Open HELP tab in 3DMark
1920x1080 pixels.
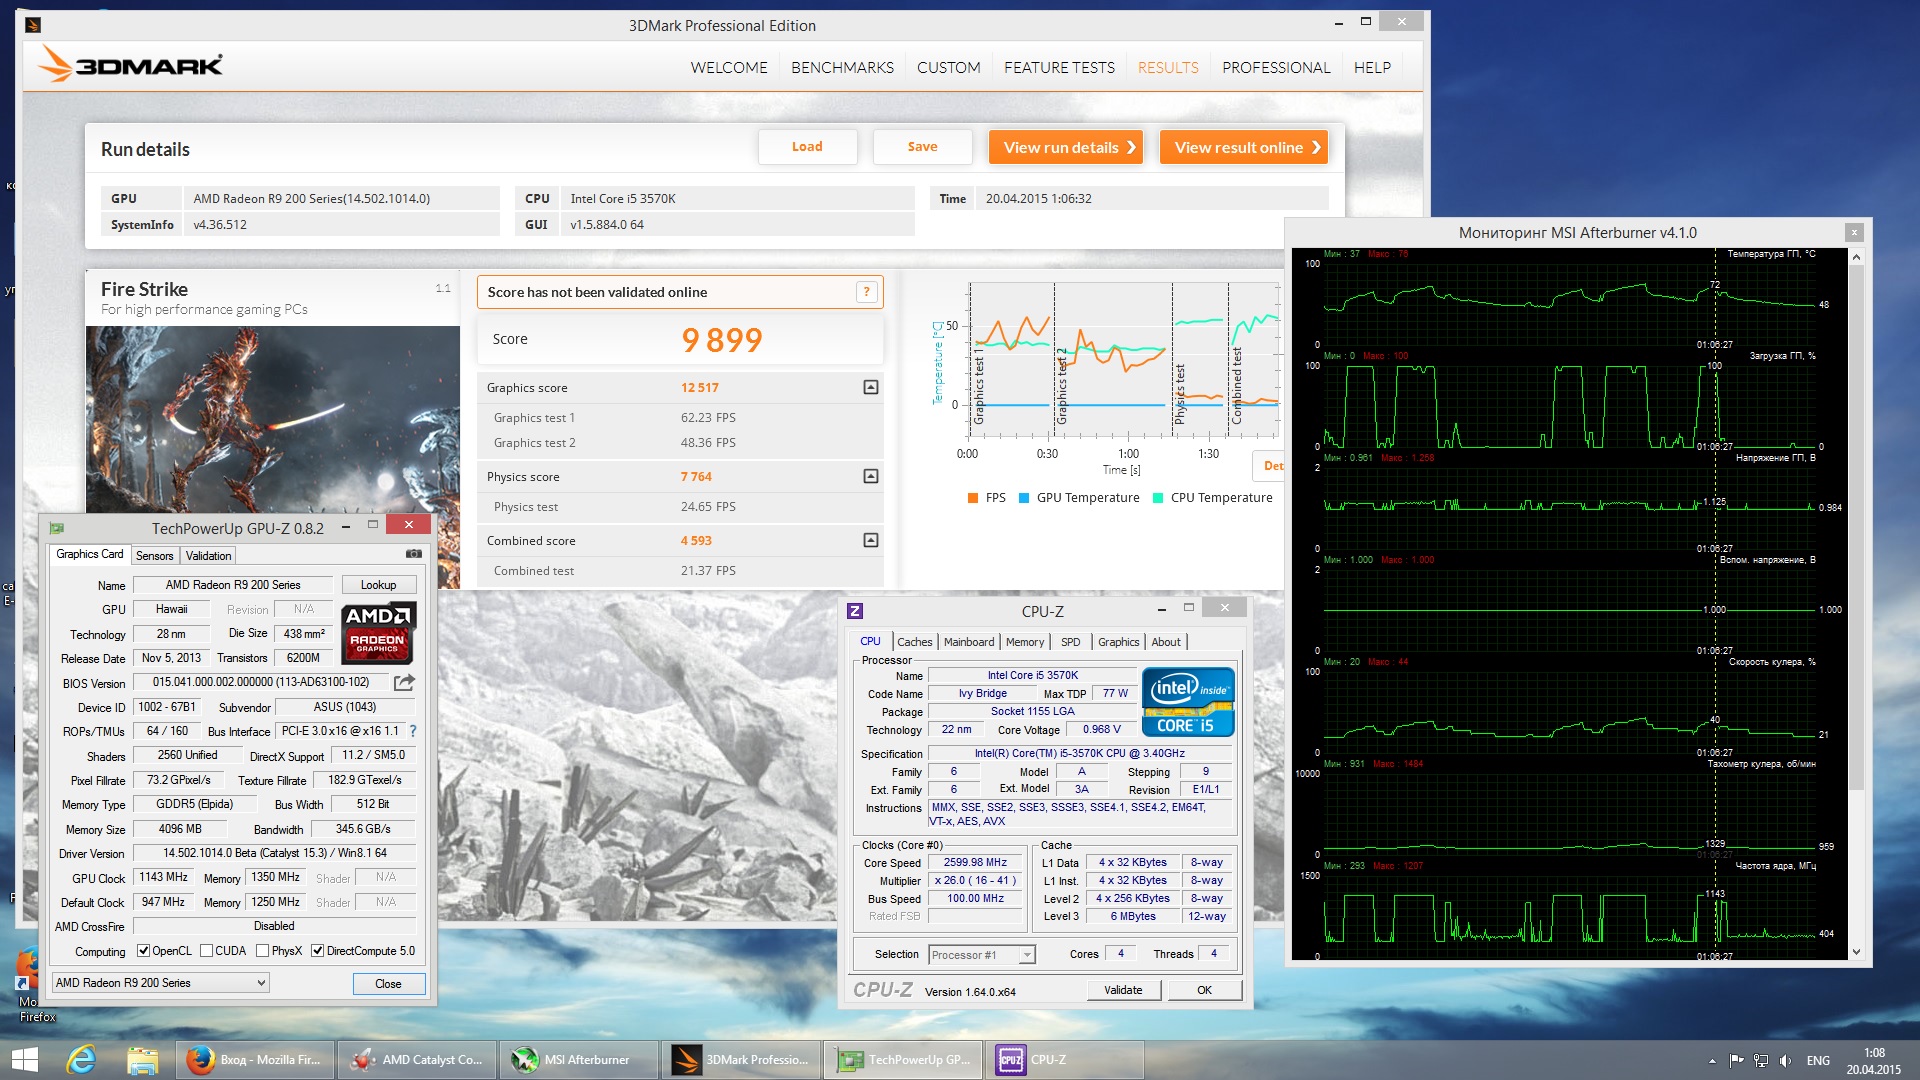coord(1372,67)
